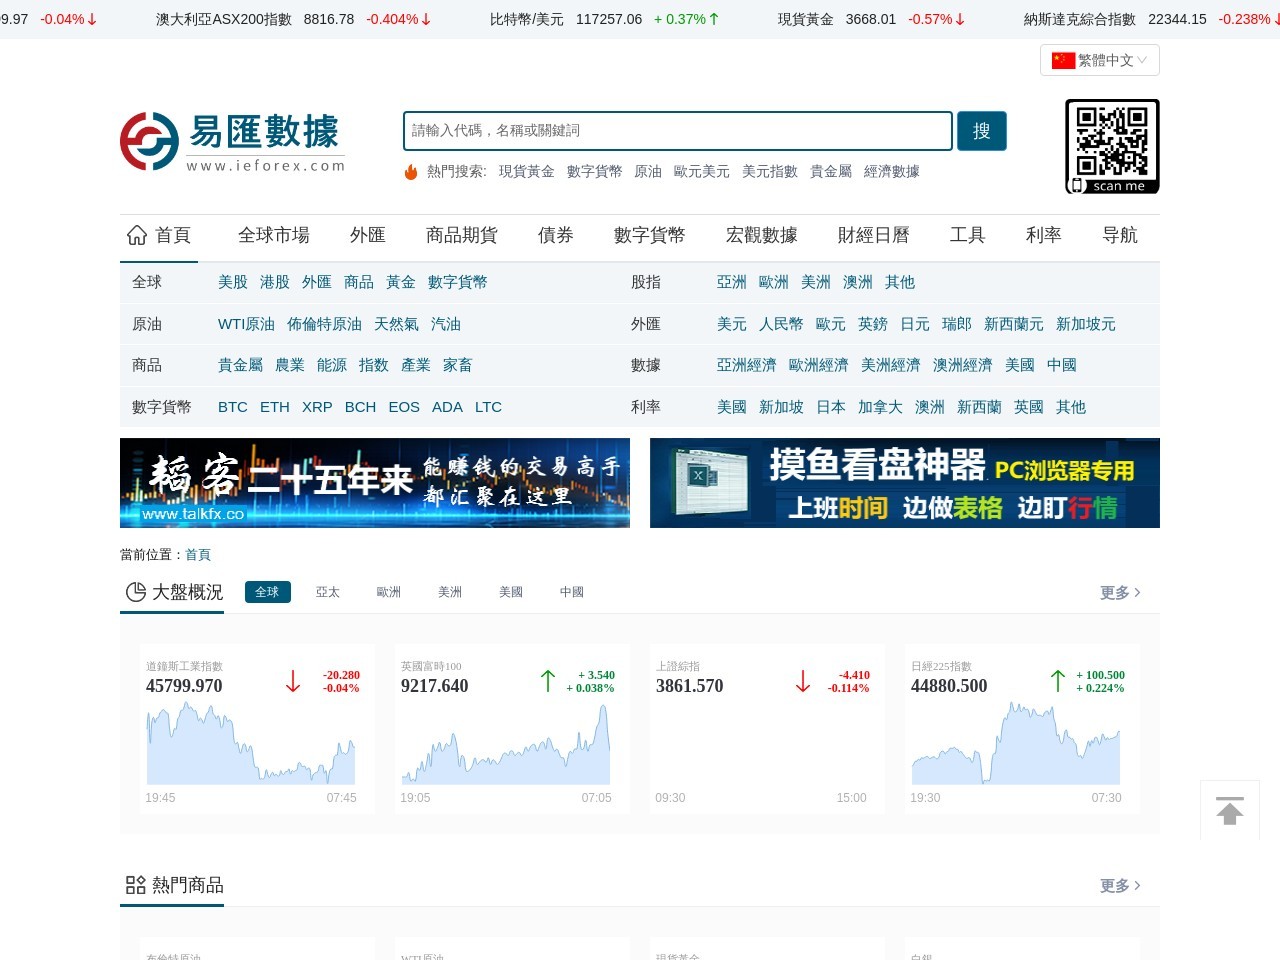Open the 數字貨幣 nav menu

[650, 235]
